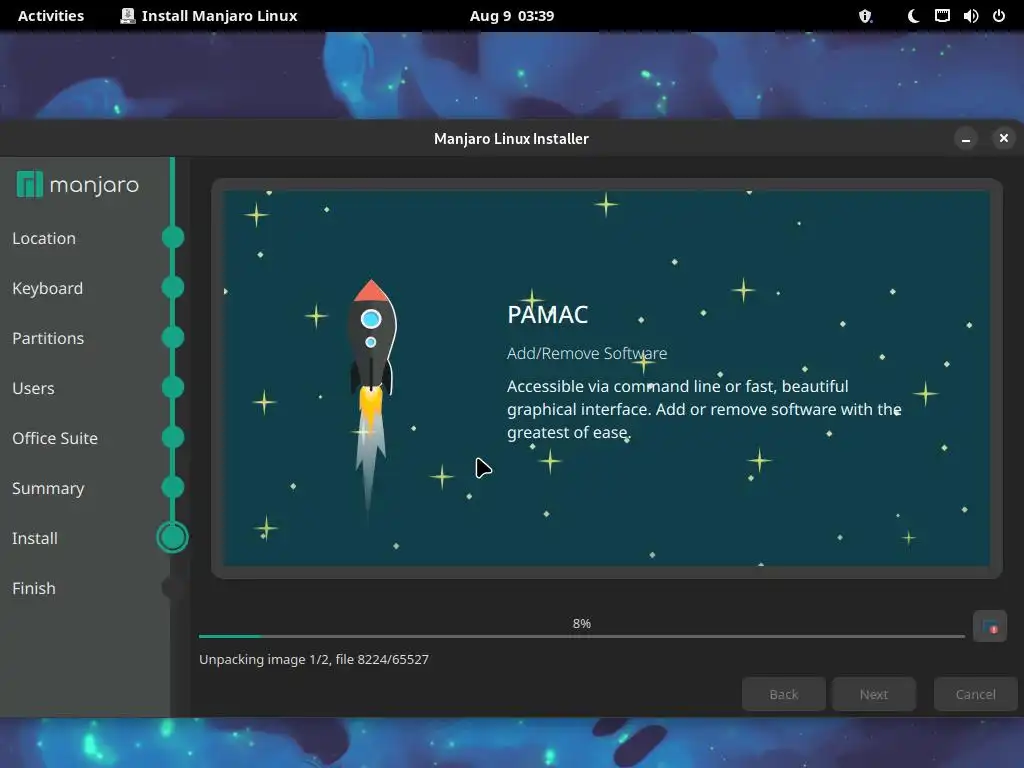The image size is (1024, 768).
Task: Close the Manjaro Linux Installer window
Action: (1004, 138)
